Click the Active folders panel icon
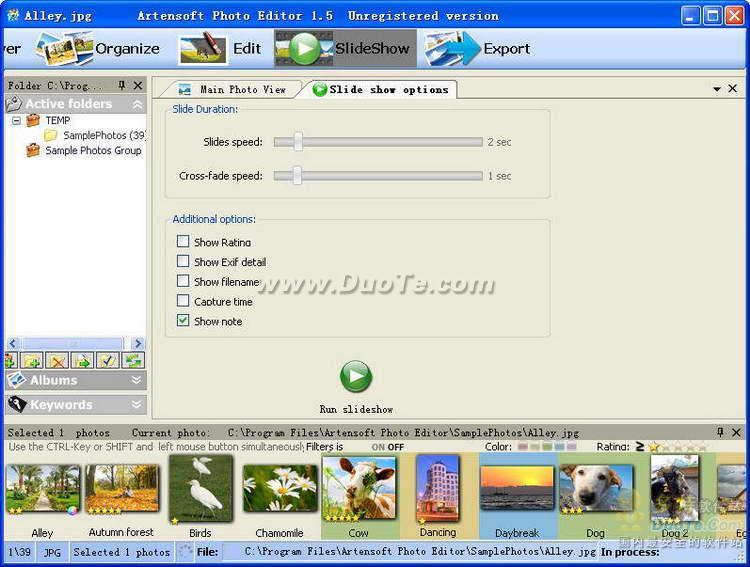 pyautogui.click(x=13, y=103)
